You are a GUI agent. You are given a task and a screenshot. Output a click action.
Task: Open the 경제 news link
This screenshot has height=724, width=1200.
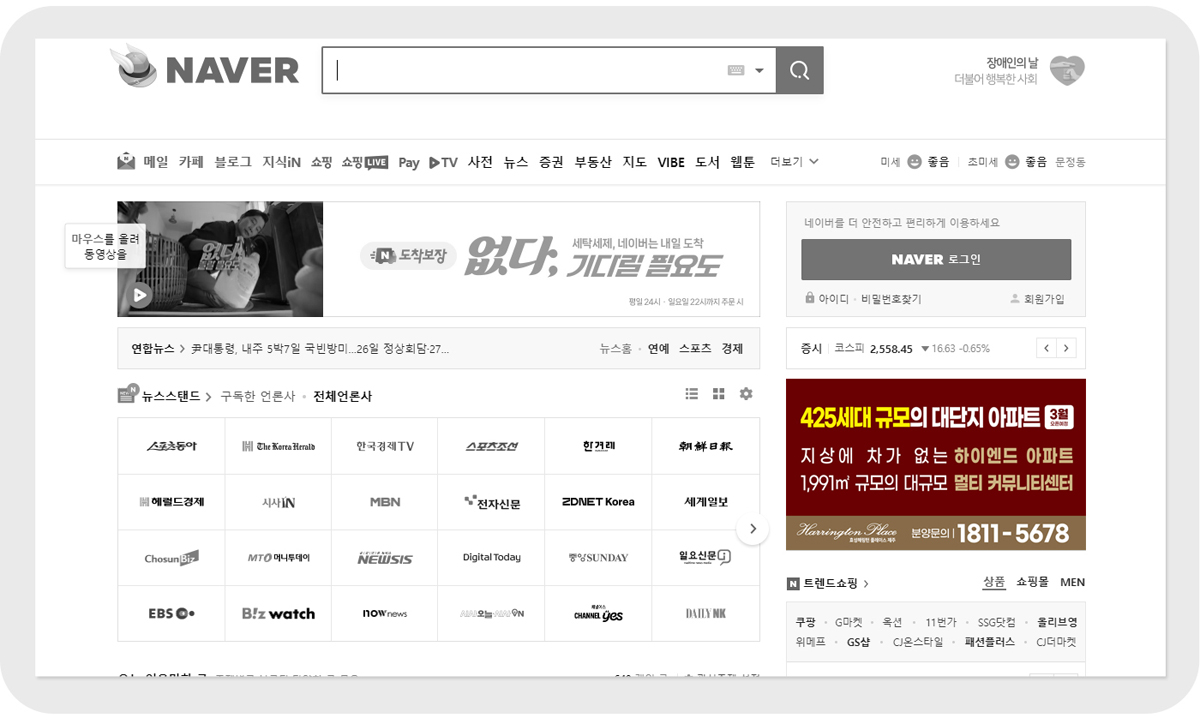point(732,349)
